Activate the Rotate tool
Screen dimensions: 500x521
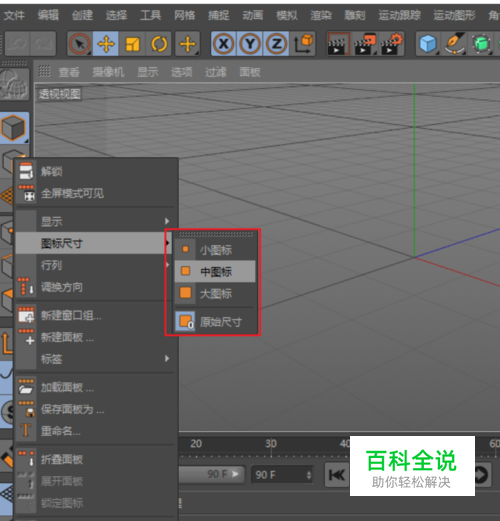[x=159, y=44]
